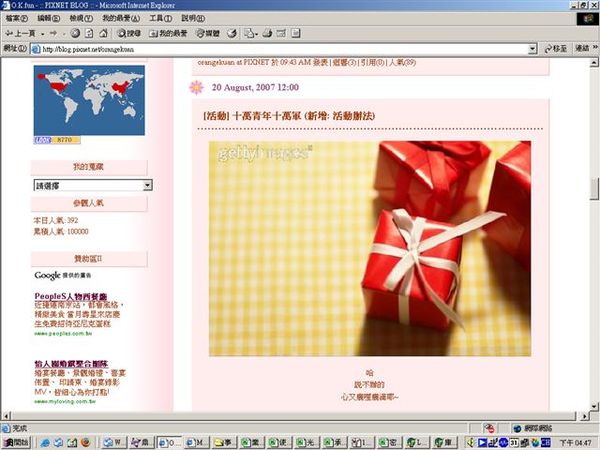The width and height of the screenshot is (600, 450).
Task: Click the horizontal scrollbar left arrow
Action: (x=6, y=416)
